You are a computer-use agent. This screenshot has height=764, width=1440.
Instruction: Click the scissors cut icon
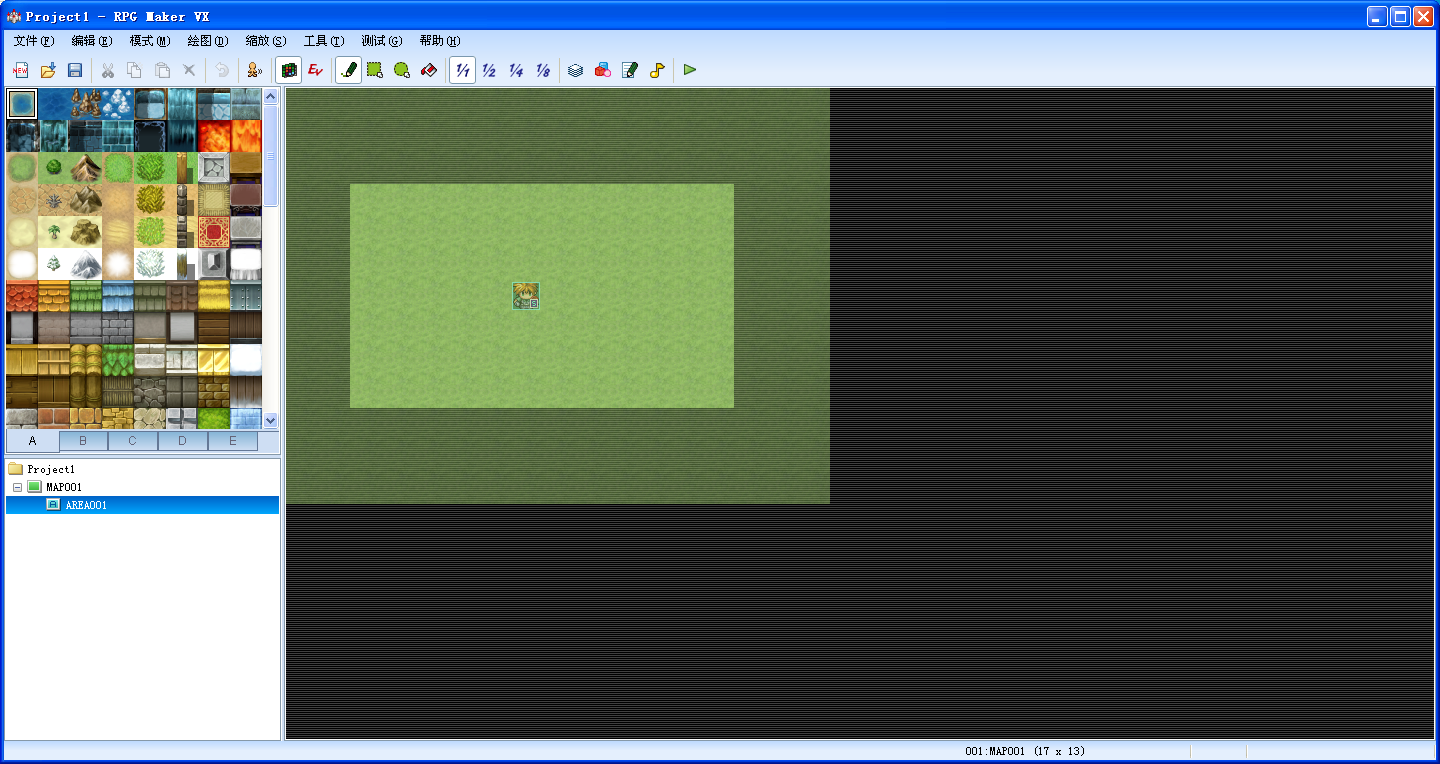[x=107, y=70]
